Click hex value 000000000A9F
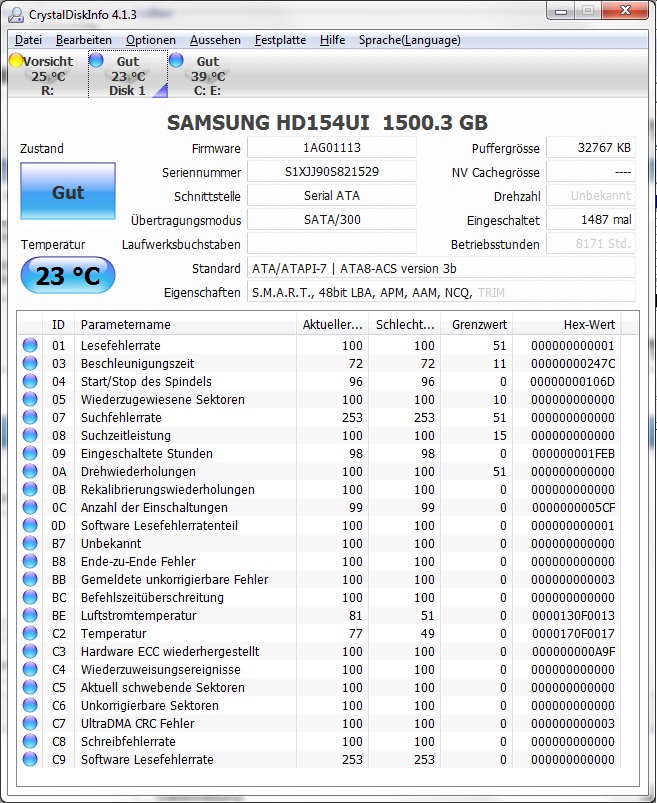Viewport: 657px width, 803px height. click(x=573, y=651)
